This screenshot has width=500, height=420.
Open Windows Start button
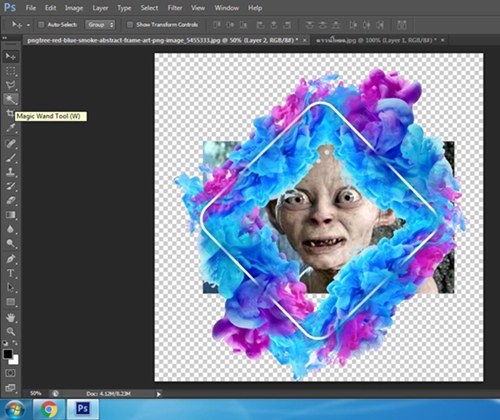[15, 409]
